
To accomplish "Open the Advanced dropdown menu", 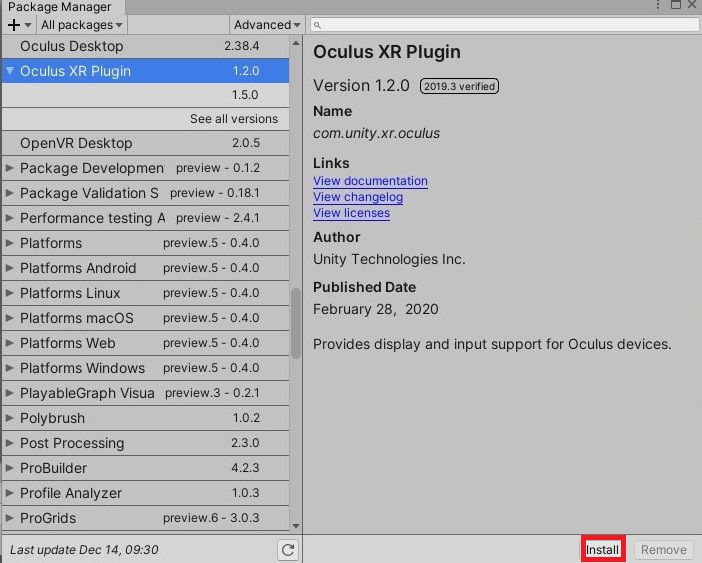I will [266, 25].
